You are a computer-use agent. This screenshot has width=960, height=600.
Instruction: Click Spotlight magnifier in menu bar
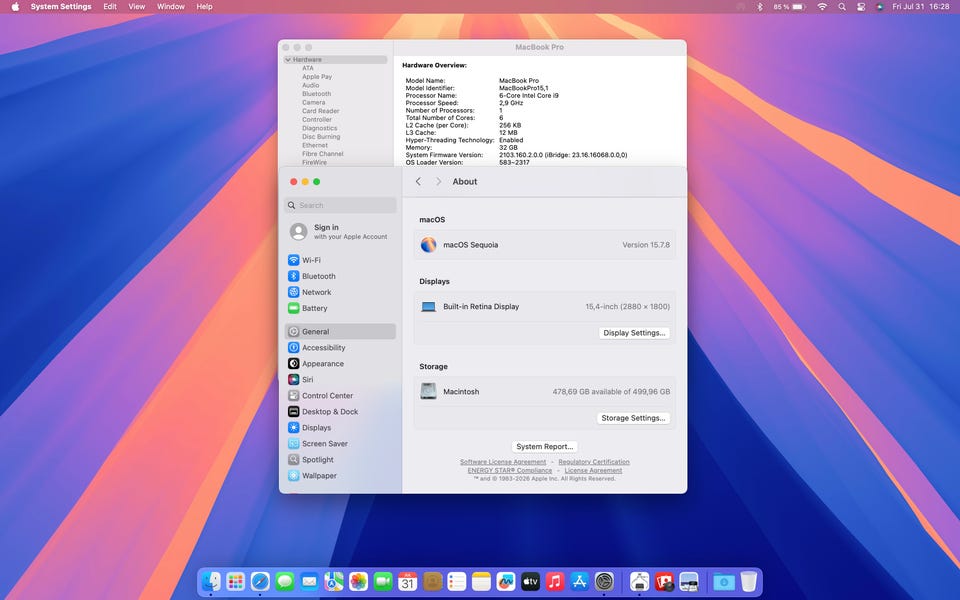842,7
